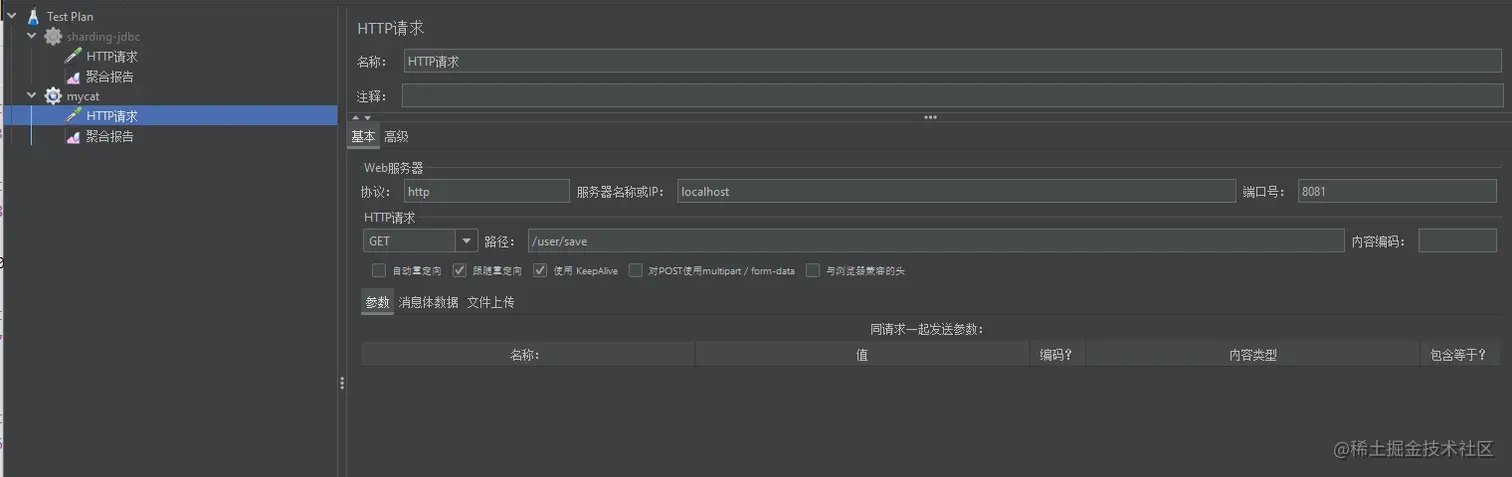Click the 值 column header
Screen dimensions: 1512x477
(x=862, y=354)
